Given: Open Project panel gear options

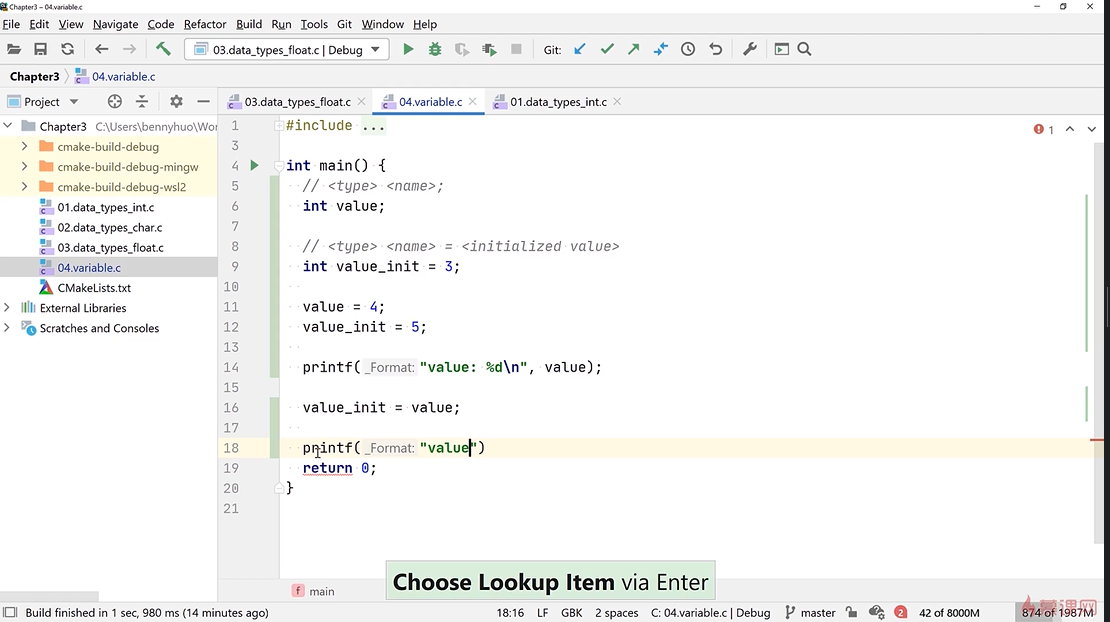Looking at the screenshot, I should click(176, 102).
